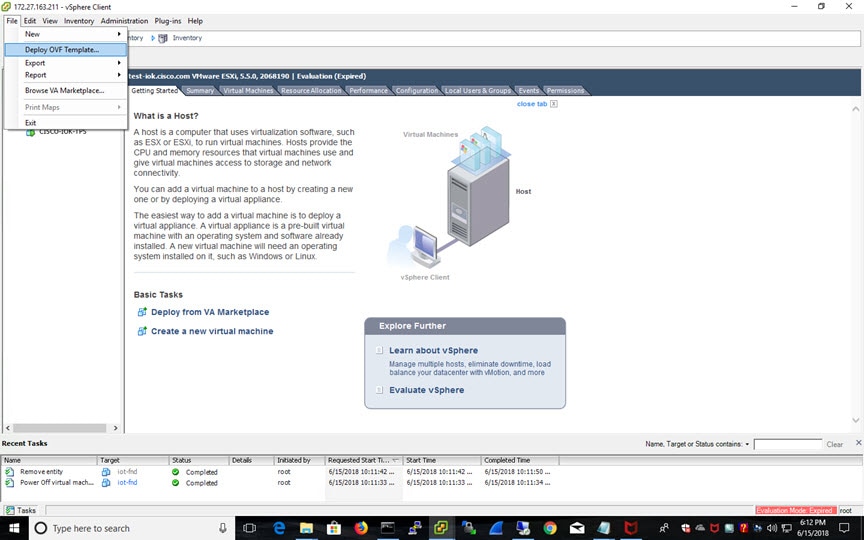This screenshot has width=864, height=540.
Task: Click the VM icon in Power Off target
Action: point(106,483)
